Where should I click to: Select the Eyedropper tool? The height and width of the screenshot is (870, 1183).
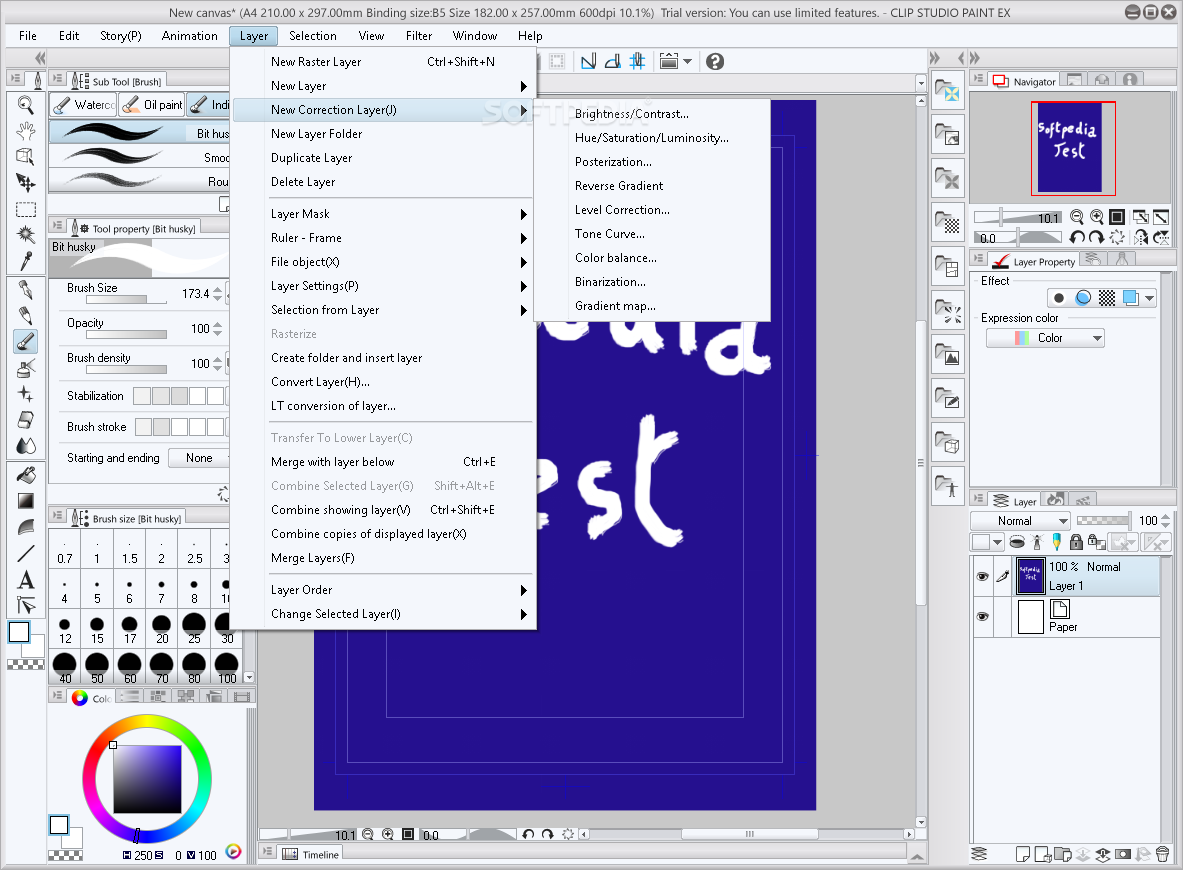coord(26,261)
